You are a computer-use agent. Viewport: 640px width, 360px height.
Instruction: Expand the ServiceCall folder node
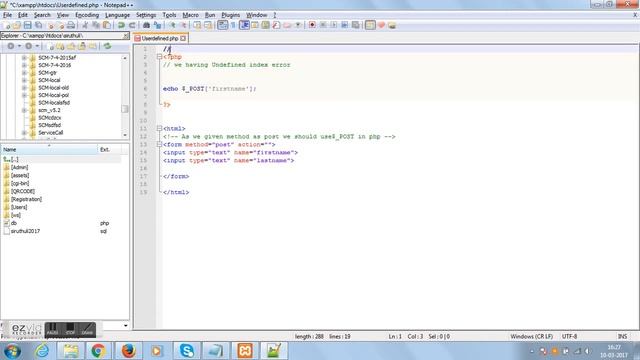(24, 133)
